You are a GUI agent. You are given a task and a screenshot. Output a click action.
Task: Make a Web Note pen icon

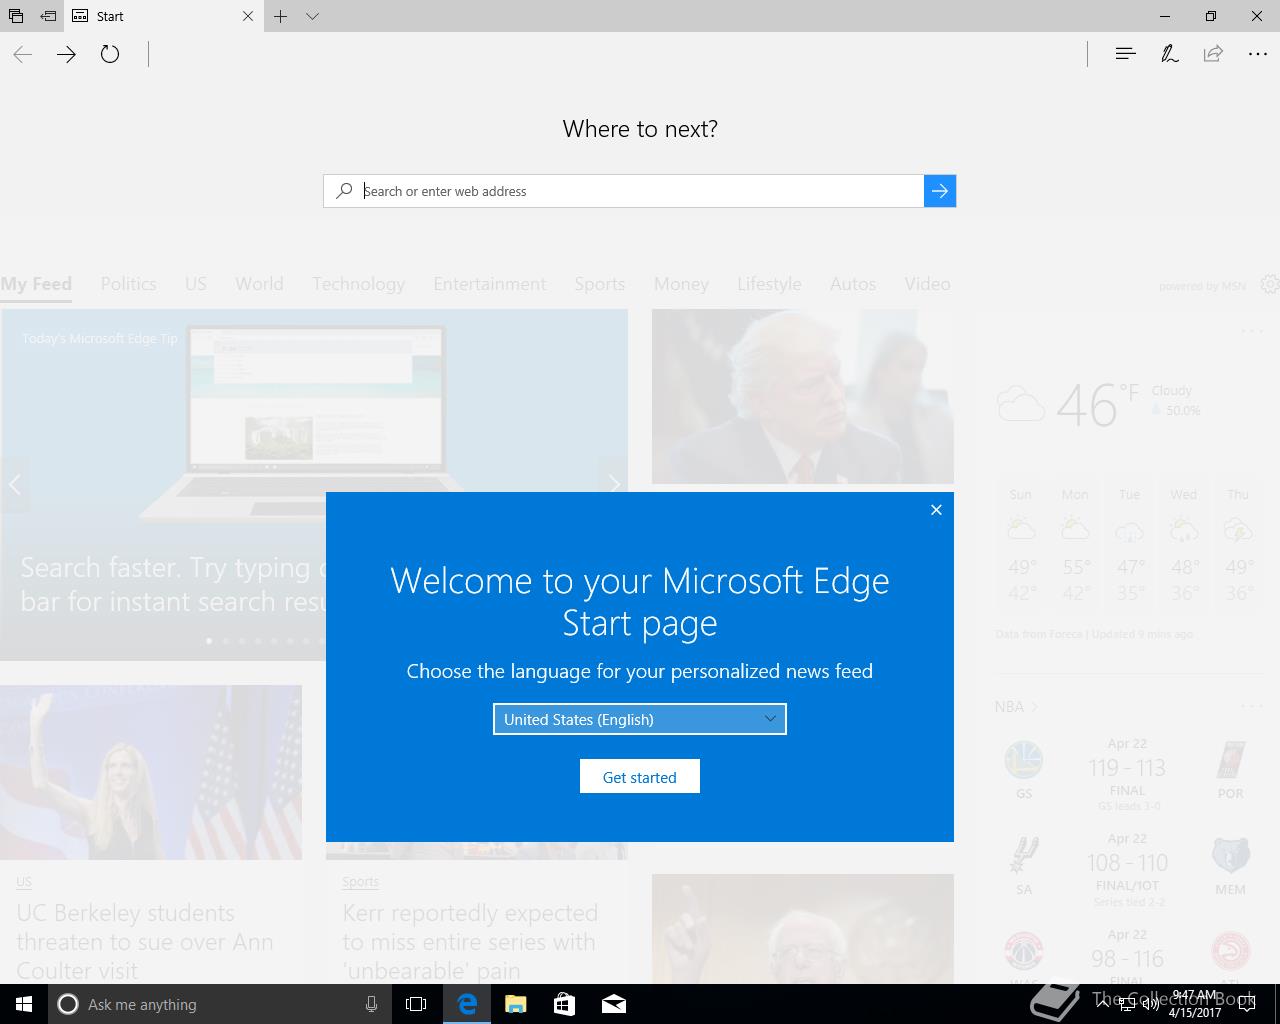(x=1169, y=54)
